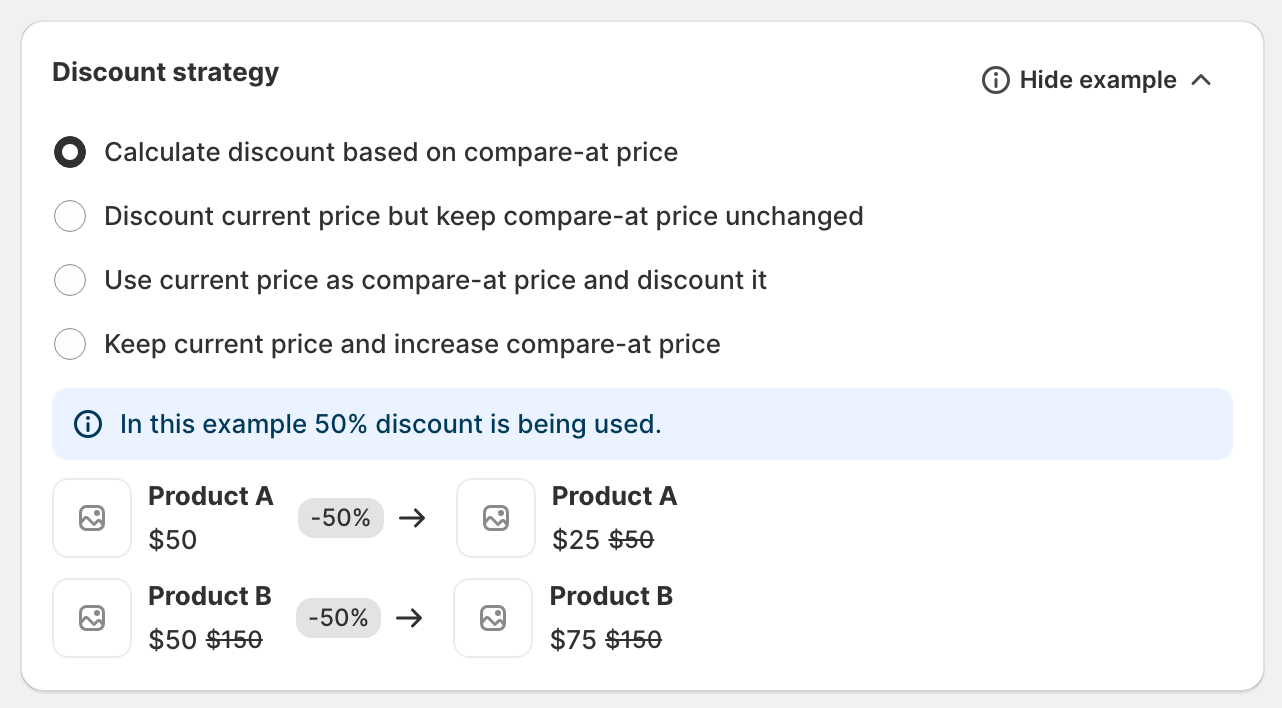The image size is (1282, 708).
Task: Choose Use current price as compare-at price
Action: click(x=70, y=280)
